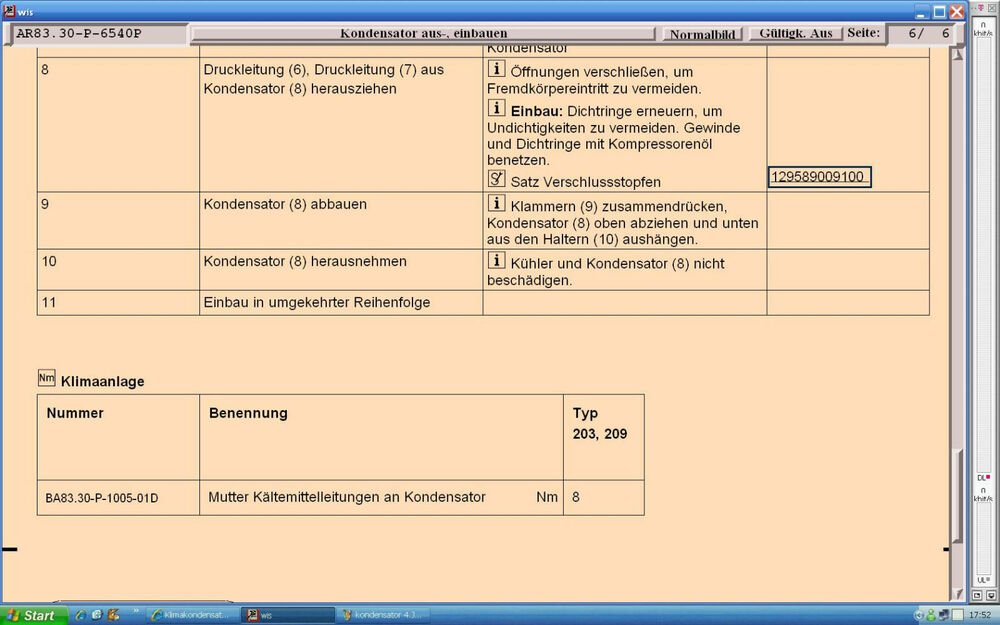The image size is (1000, 625).
Task: Click special tool icon beside 'Satz Verschlussstopfen'
Action: pos(496,179)
